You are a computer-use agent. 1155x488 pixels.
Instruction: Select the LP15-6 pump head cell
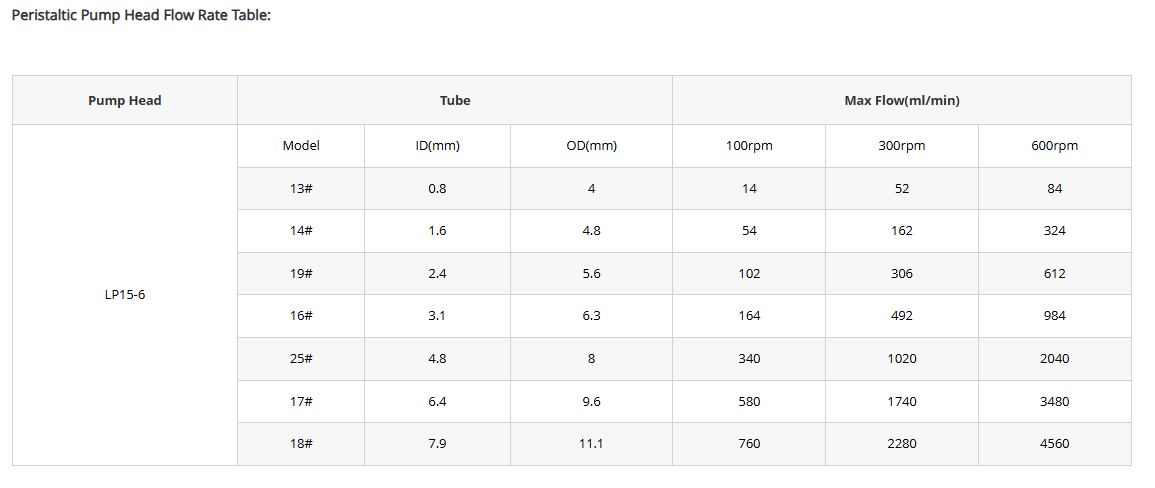[124, 295]
